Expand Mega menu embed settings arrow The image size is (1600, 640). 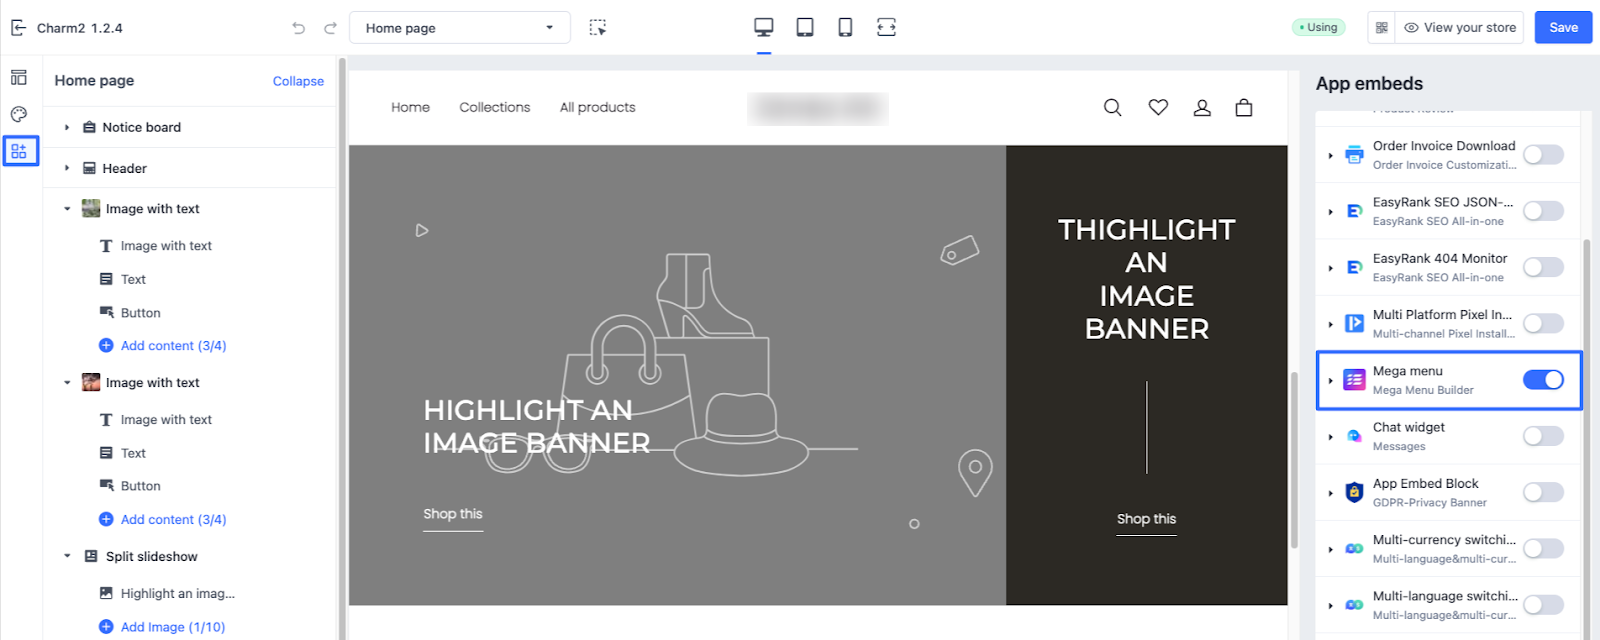tap(1331, 380)
